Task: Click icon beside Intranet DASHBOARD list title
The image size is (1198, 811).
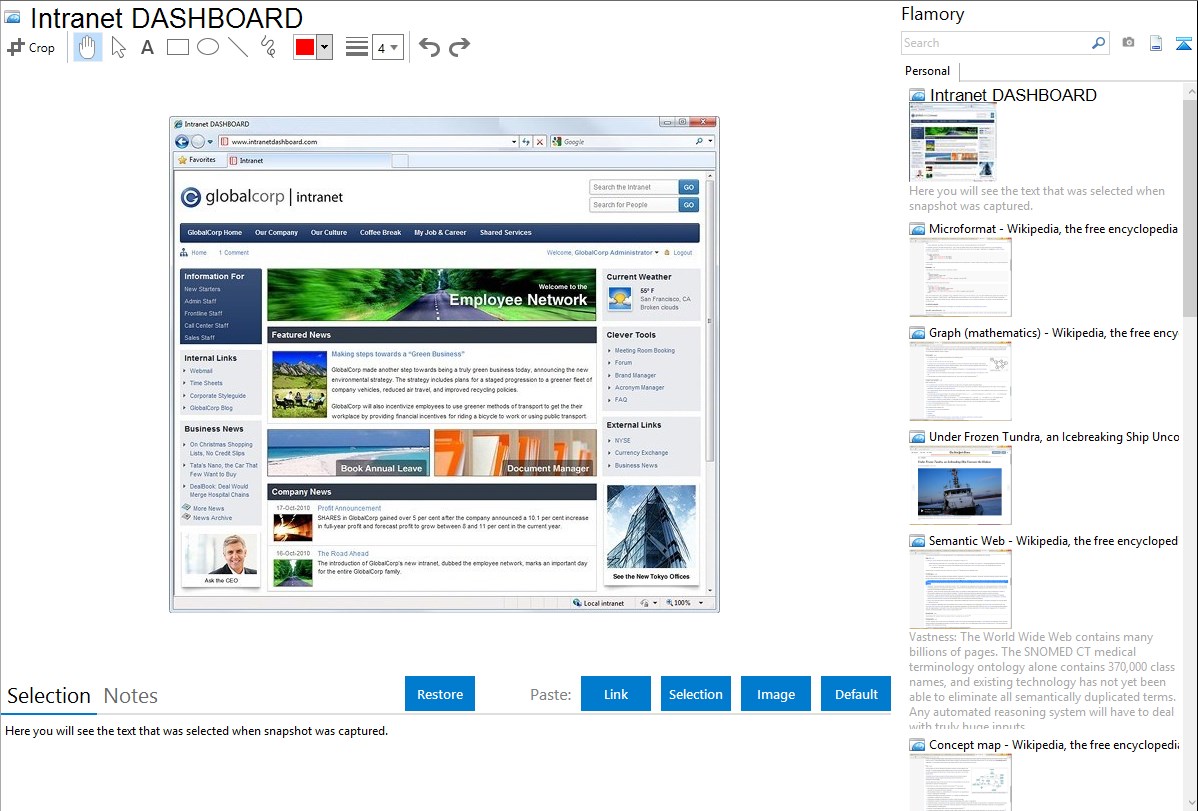Action: tap(917, 96)
